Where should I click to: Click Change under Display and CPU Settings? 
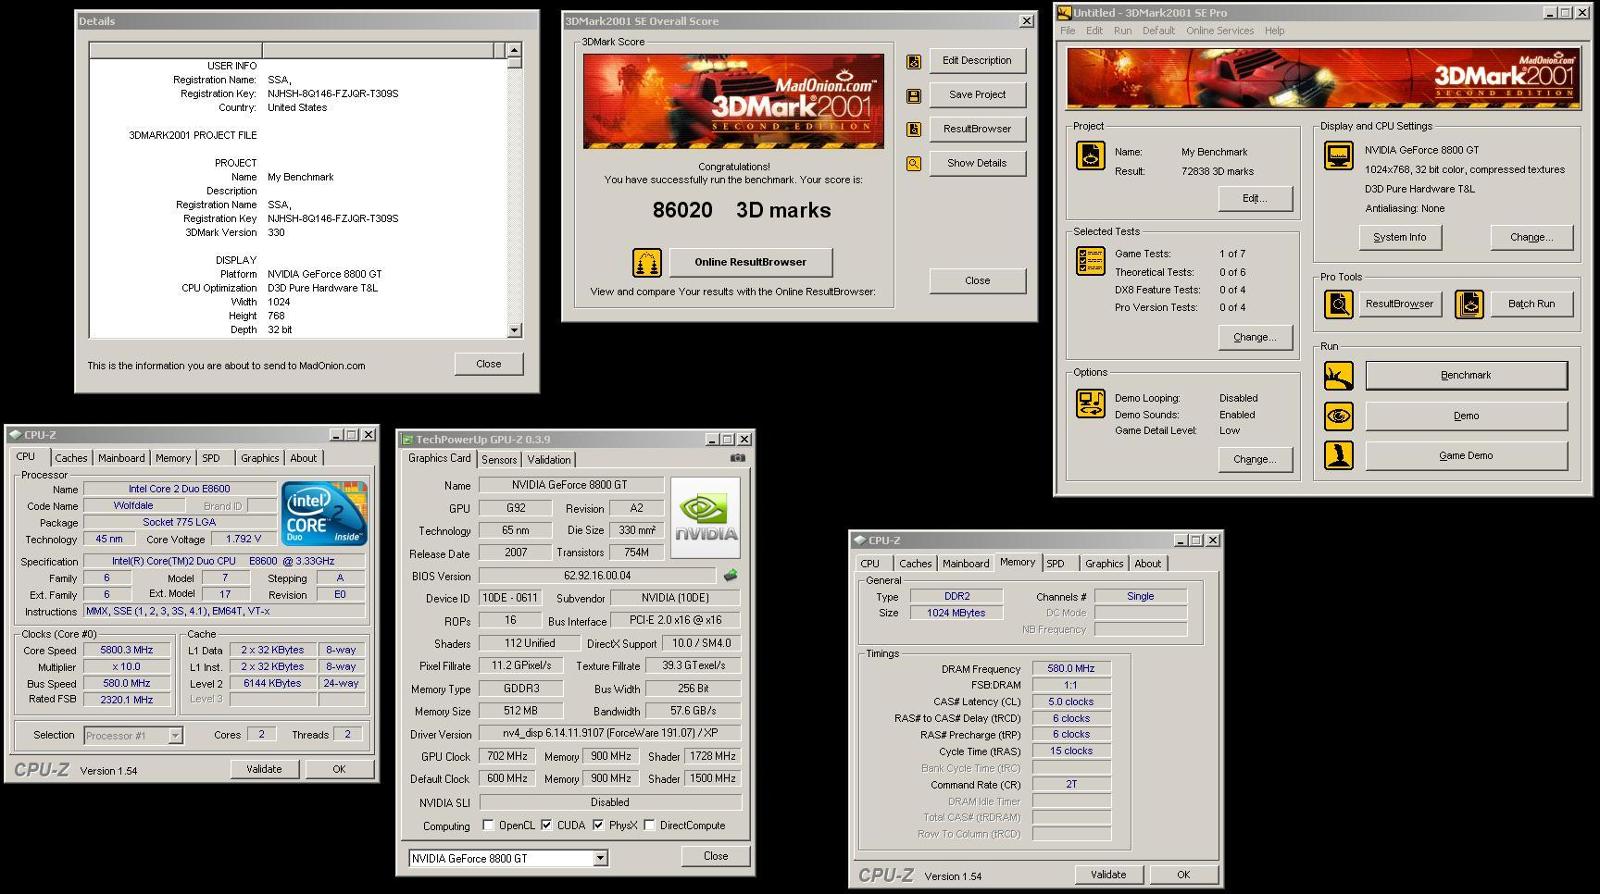pos(1531,237)
